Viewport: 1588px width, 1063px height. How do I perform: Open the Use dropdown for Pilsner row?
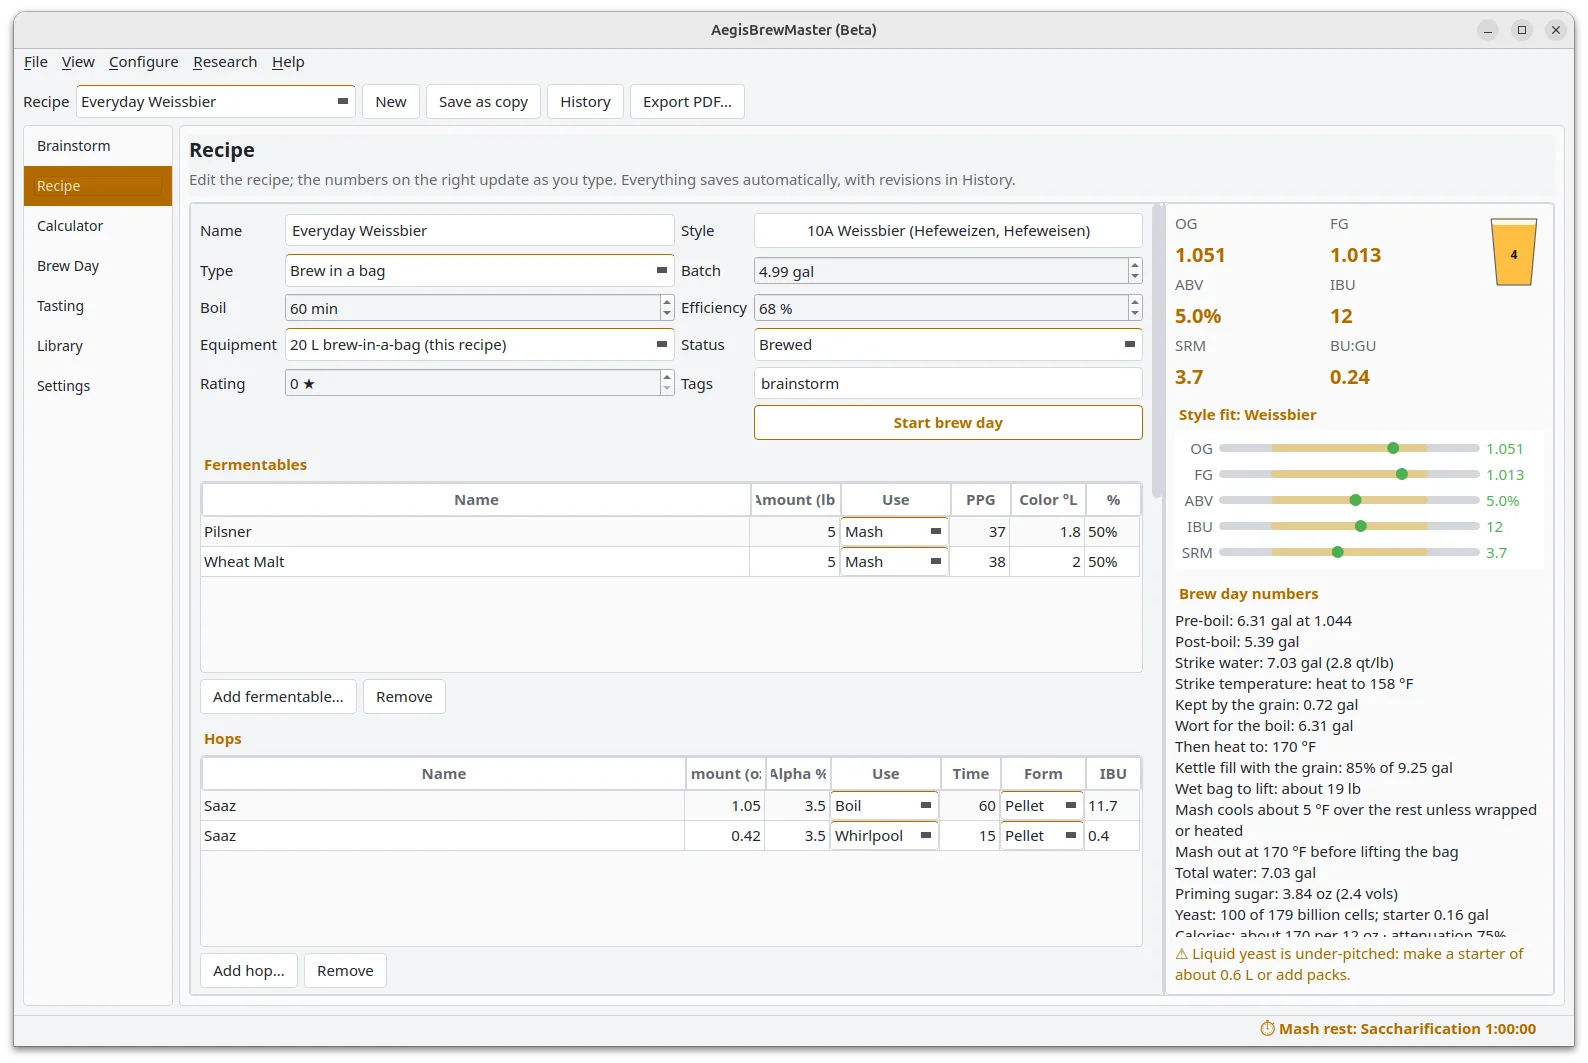894,532
